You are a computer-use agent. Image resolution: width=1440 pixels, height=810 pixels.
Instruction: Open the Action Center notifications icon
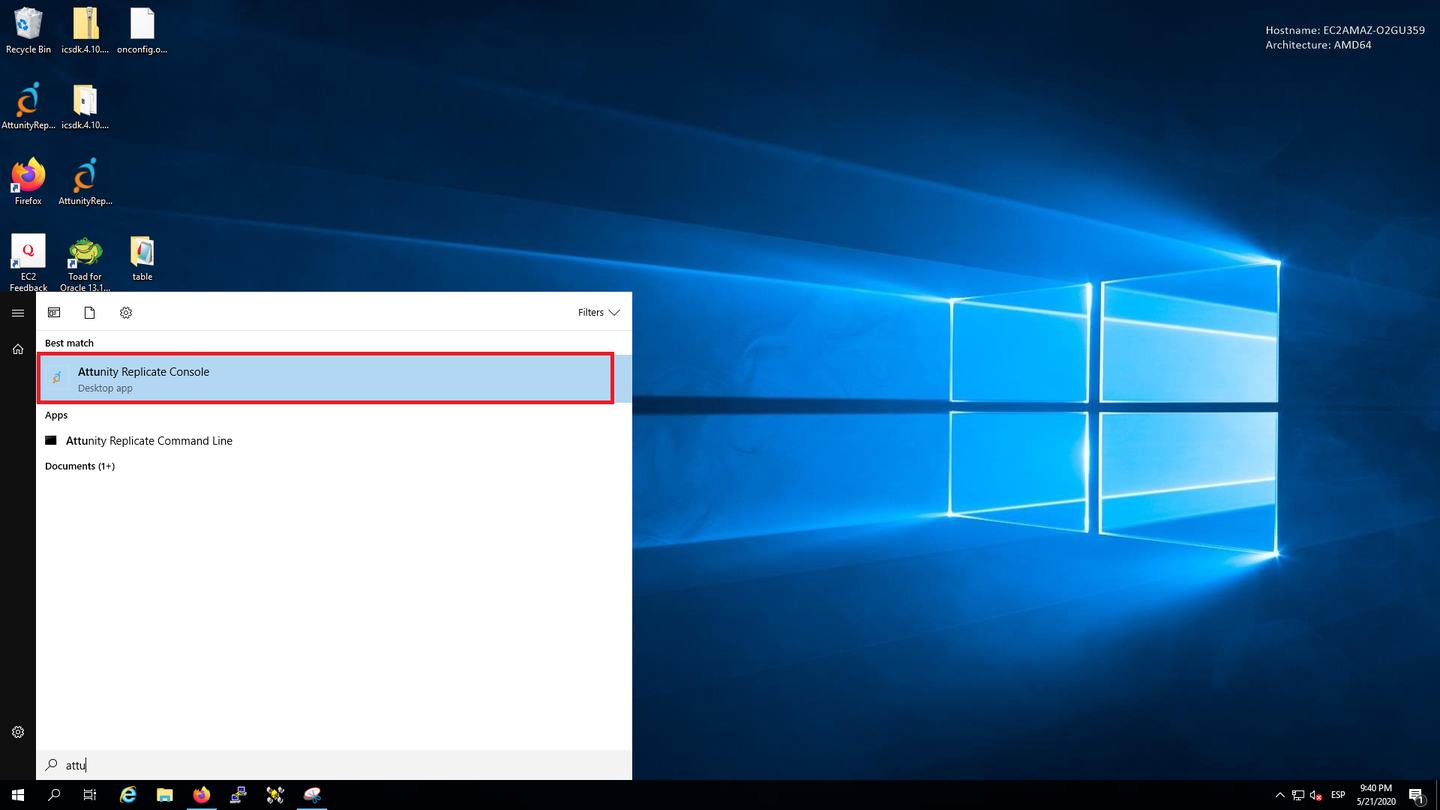point(1416,795)
